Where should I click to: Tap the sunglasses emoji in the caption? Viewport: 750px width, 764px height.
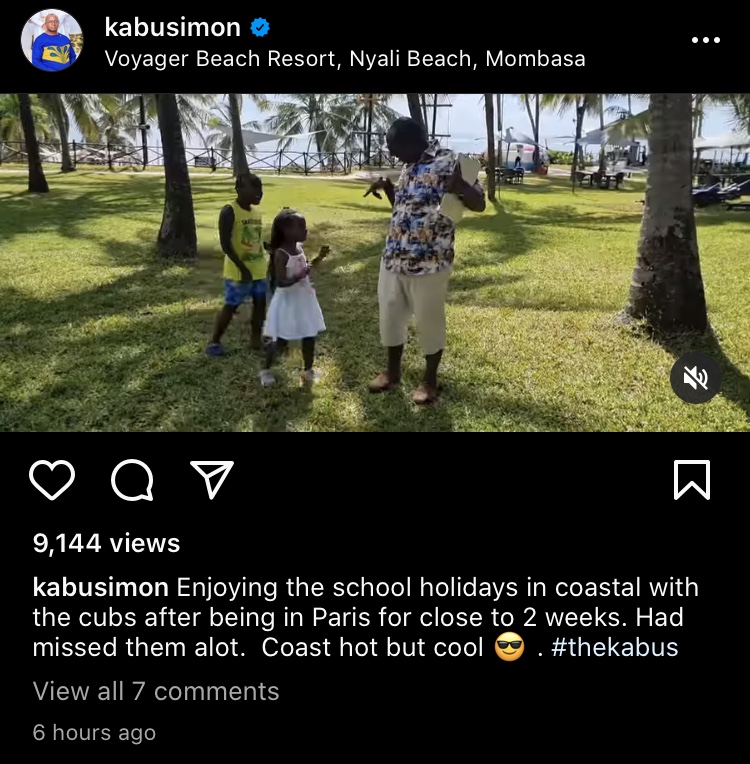tap(509, 647)
